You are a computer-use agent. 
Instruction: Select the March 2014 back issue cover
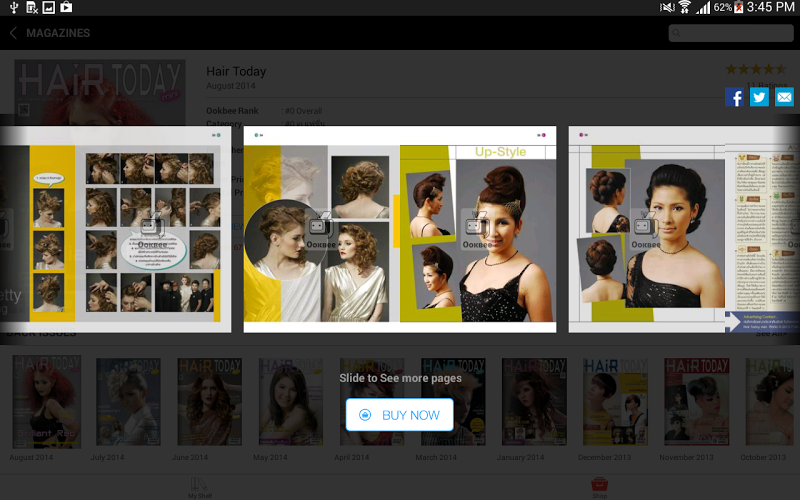click(x=453, y=402)
